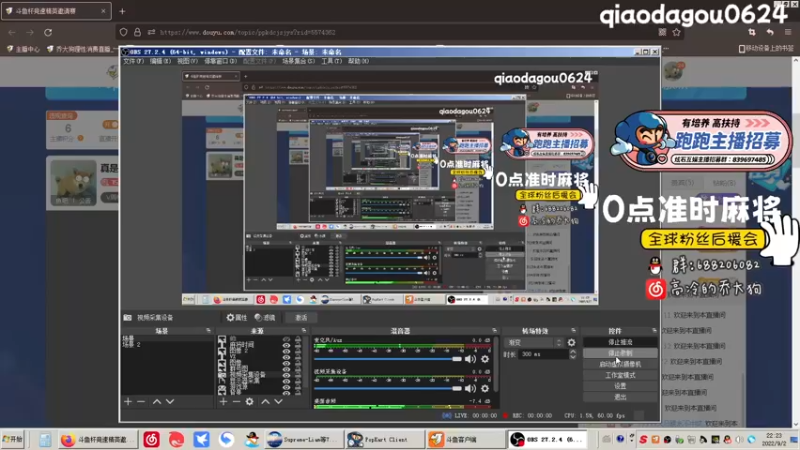The image size is (800, 450).
Task: Move the scene up with the arrow
Action: pos(157,402)
